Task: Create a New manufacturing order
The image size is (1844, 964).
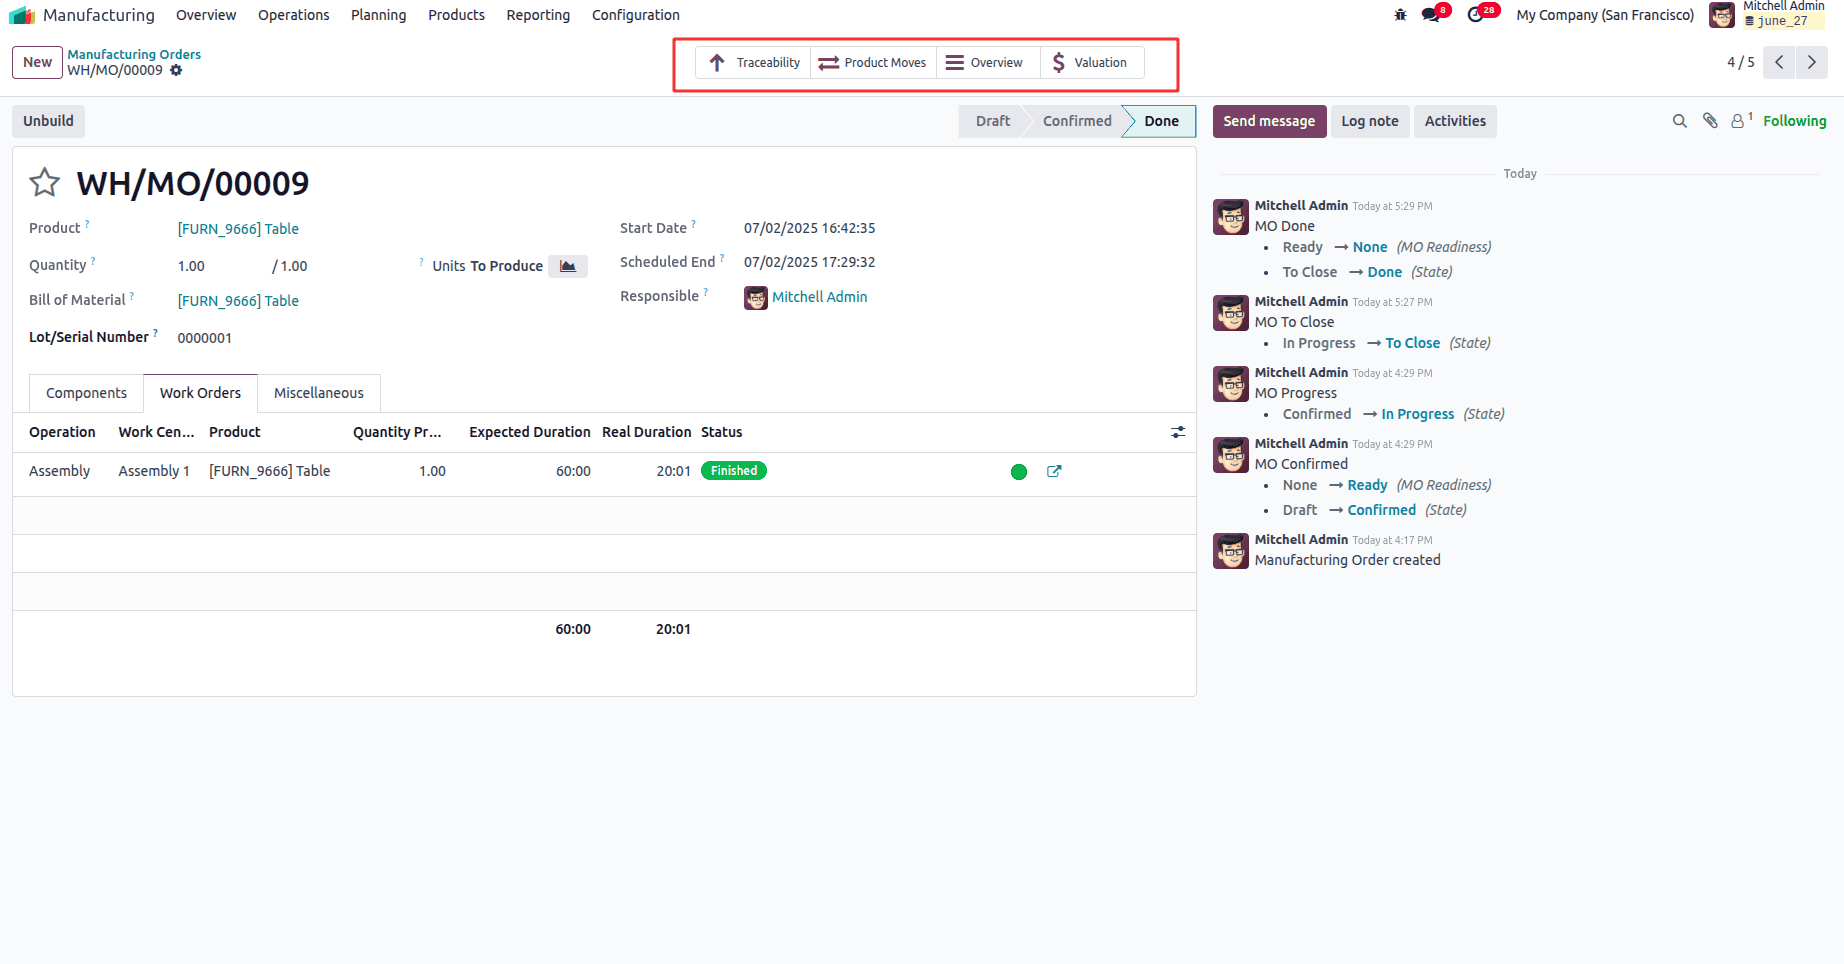Action: click(38, 62)
